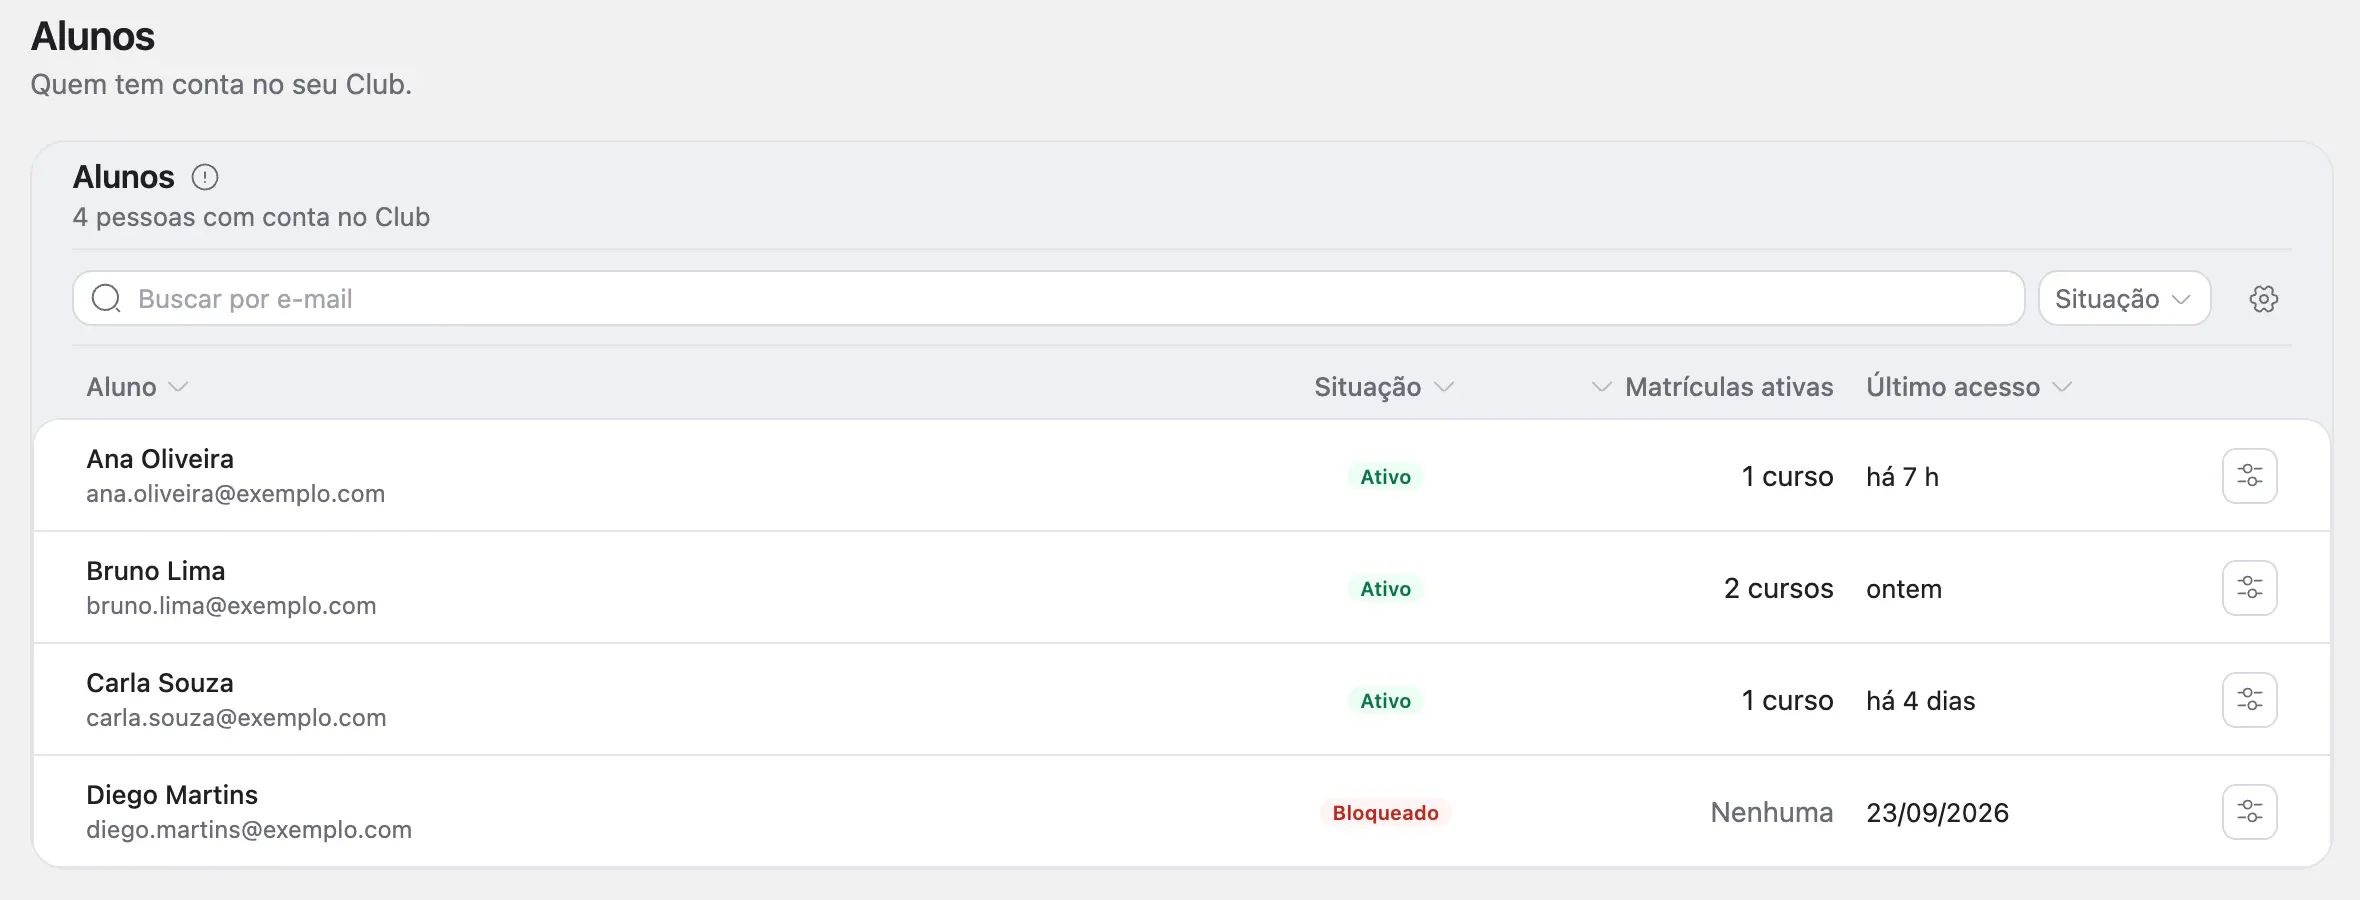The height and width of the screenshot is (900, 2360).
Task: Click Ativo badge in Bruno Lima's row
Action: click(x=1385, y=589)
